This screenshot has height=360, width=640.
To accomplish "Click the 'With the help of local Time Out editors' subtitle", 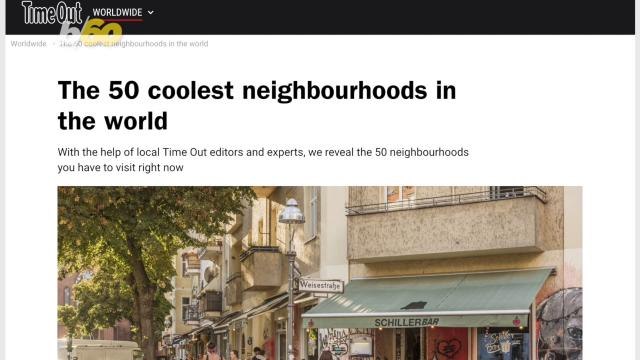I will point(263,160).
